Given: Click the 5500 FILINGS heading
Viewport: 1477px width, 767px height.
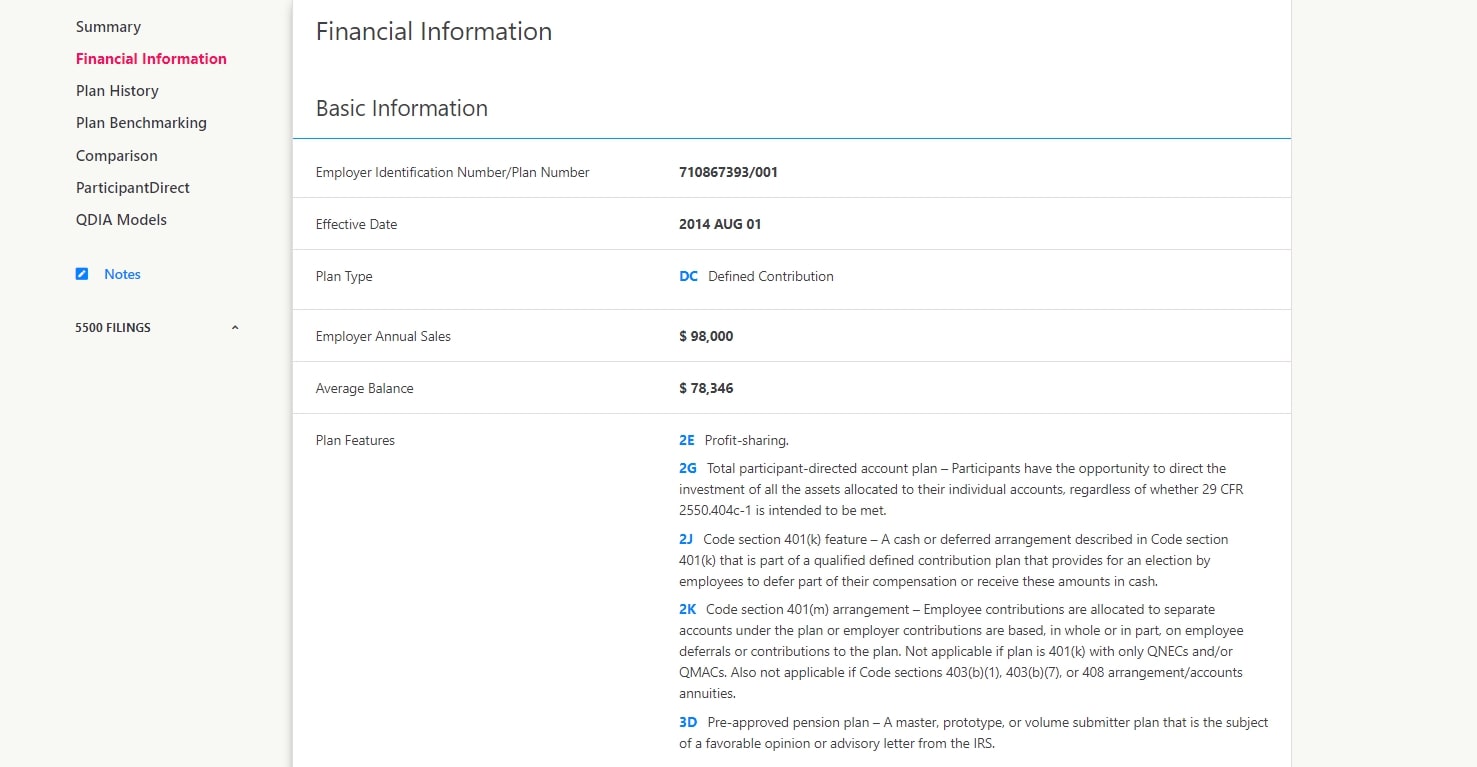Looking at the screenshot, I should (113, 328).
